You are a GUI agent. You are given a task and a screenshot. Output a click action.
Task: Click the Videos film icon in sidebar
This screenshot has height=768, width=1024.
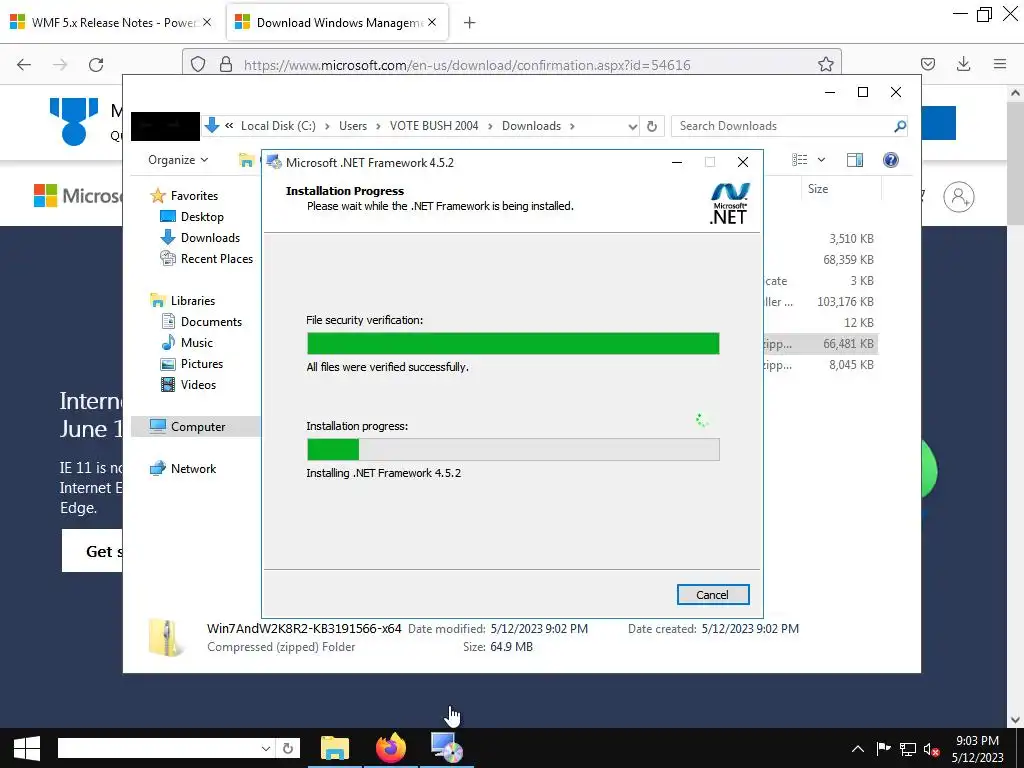coord(168,385)
